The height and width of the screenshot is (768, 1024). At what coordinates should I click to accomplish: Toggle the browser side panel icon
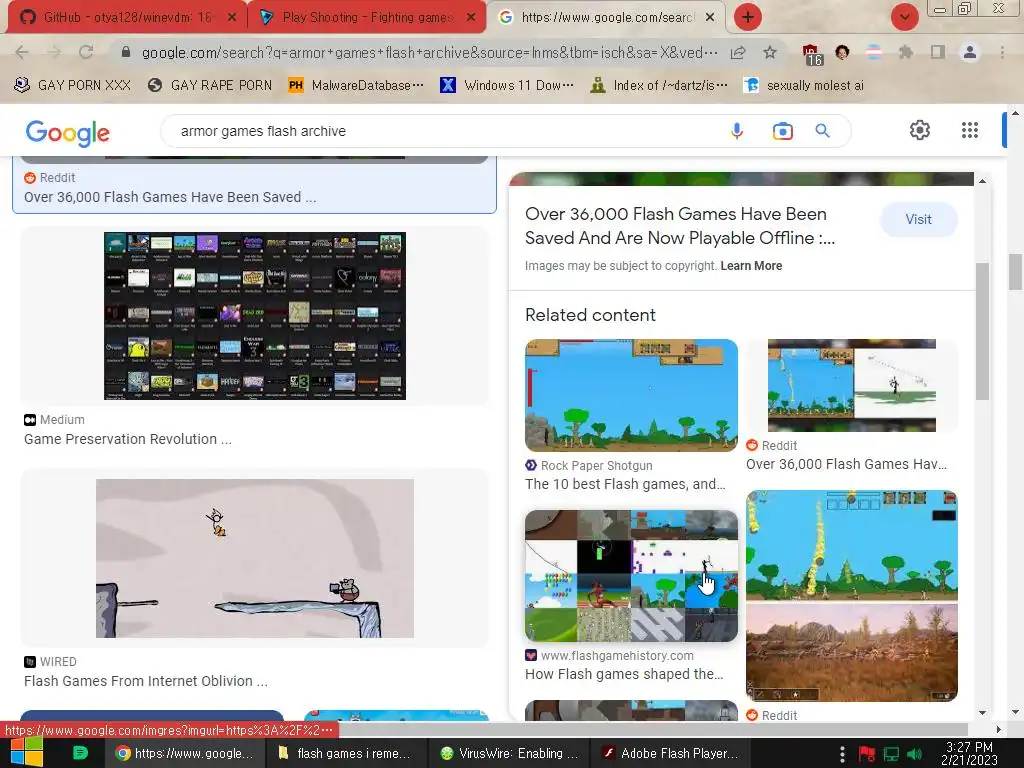(938, 52)
